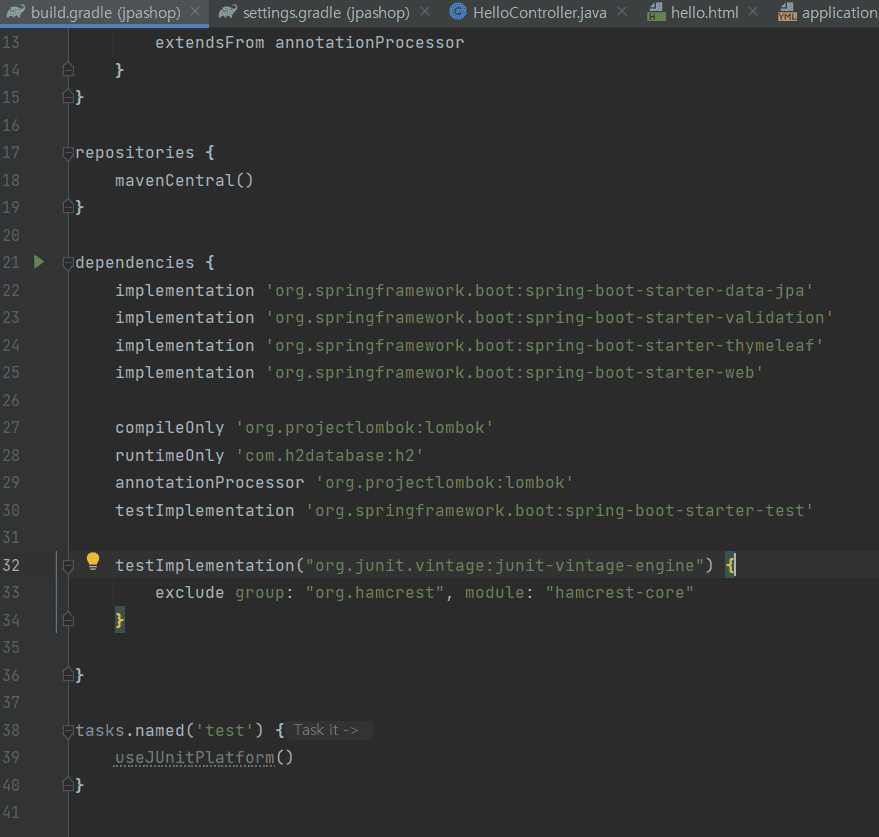Screen dimensions: 879x837
Task: Close the hello.html tab
Action: coord(753,11)
